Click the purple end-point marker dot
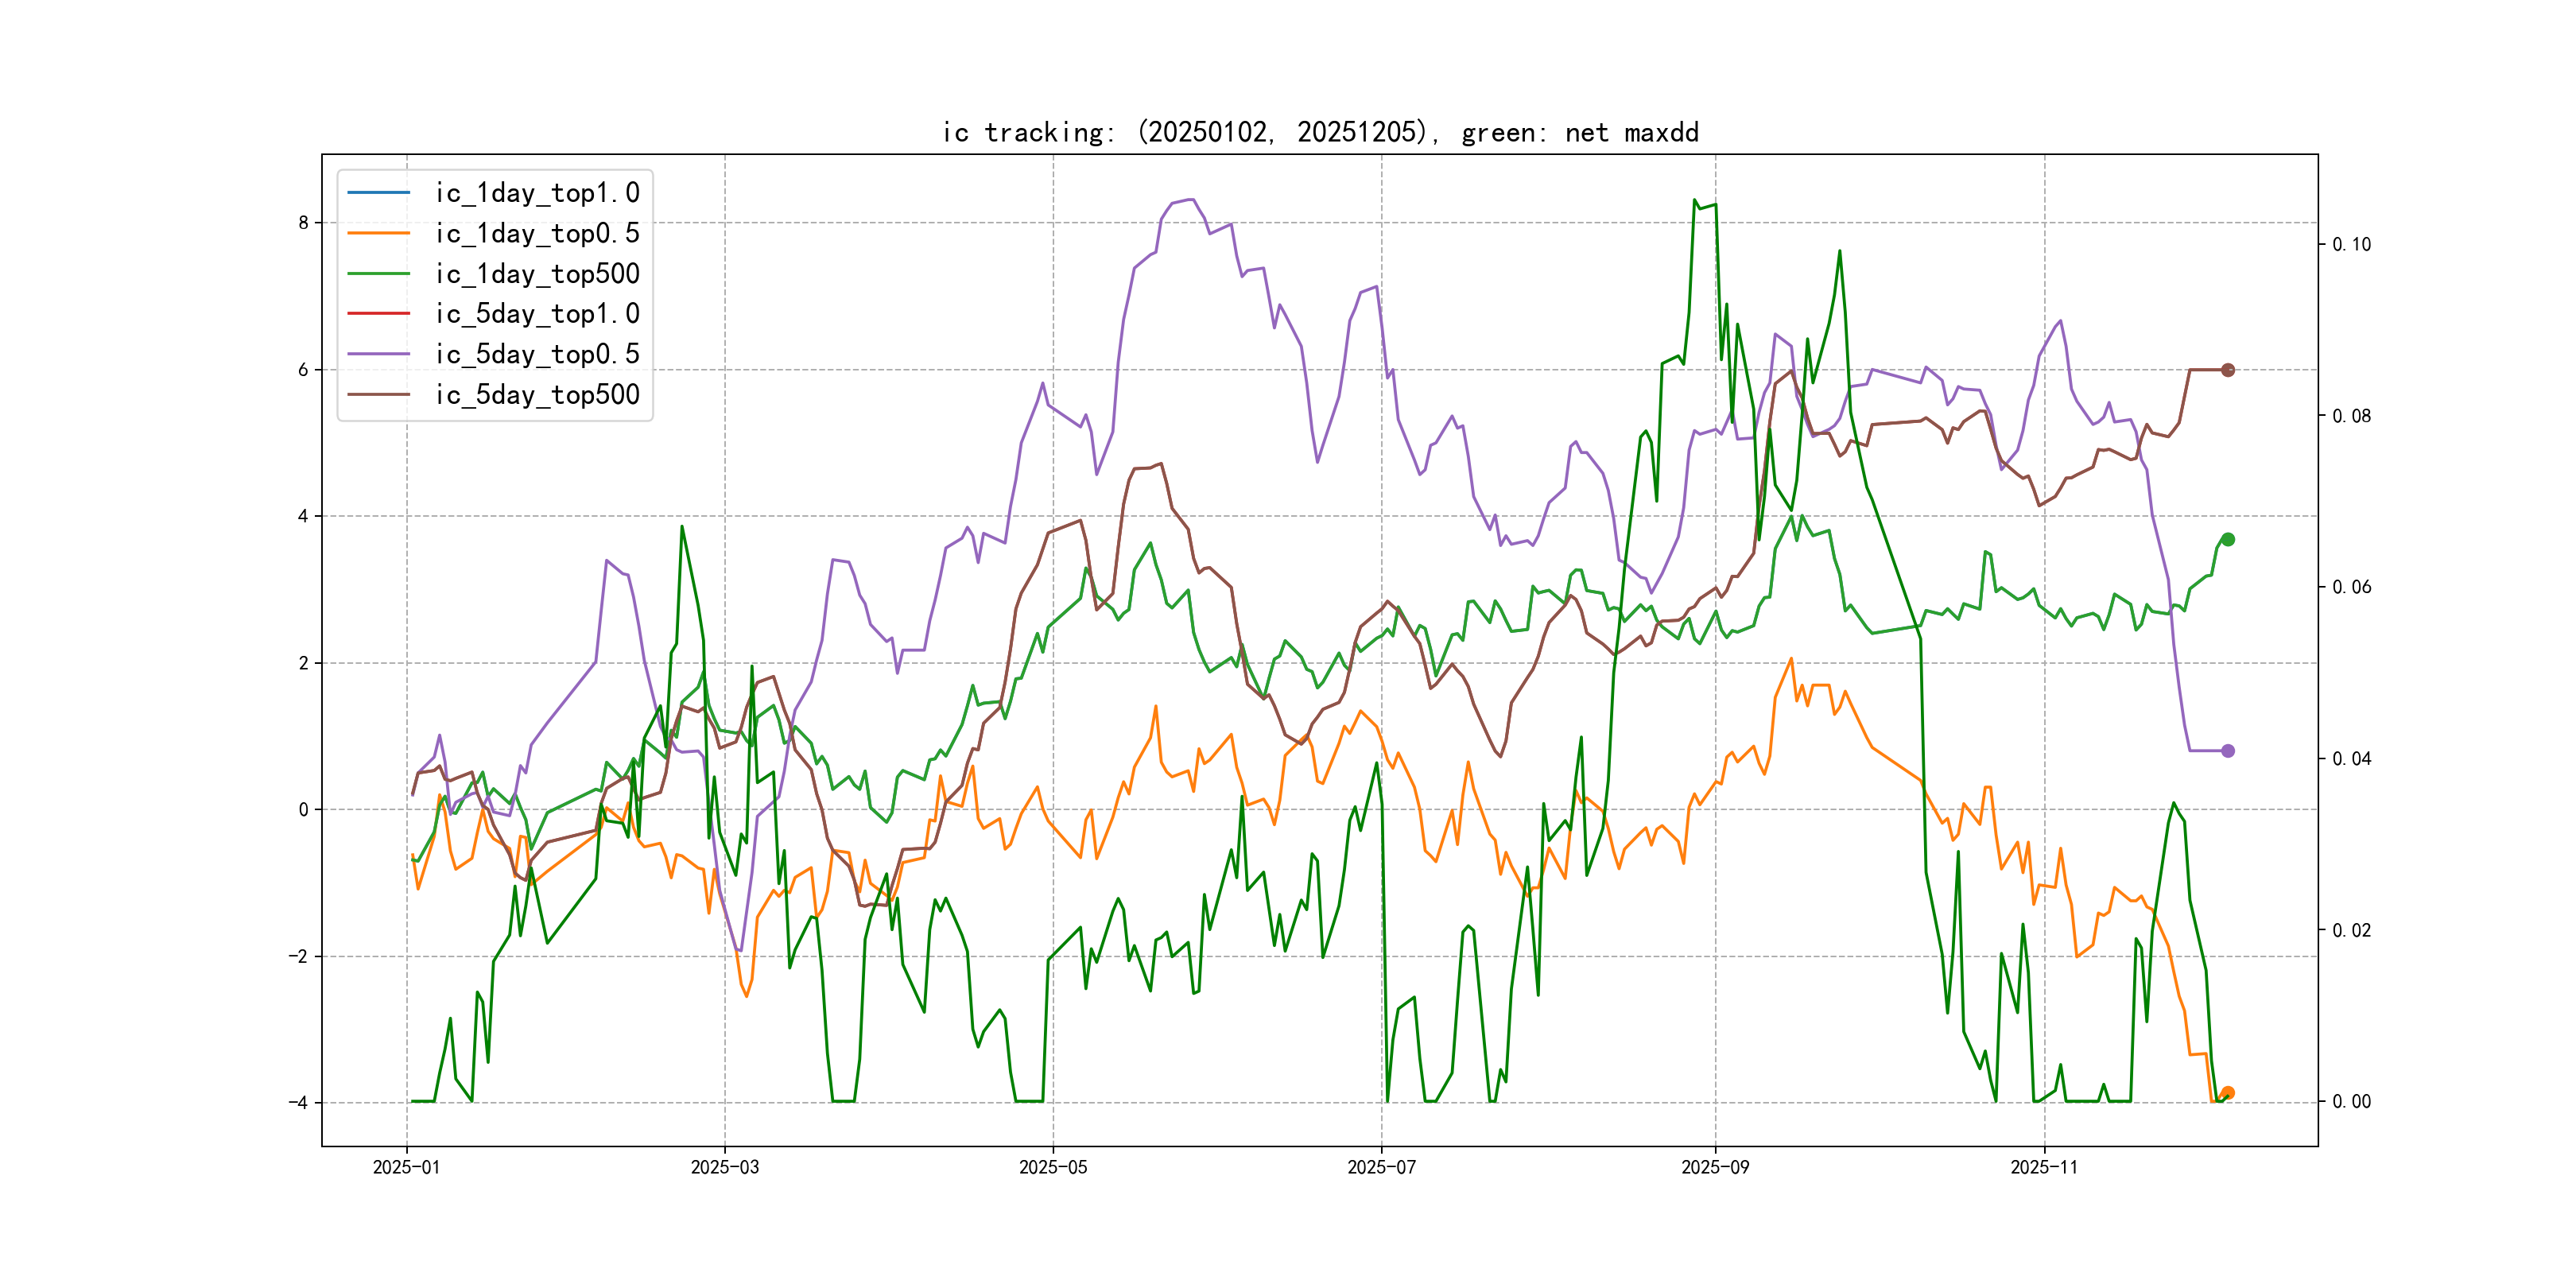Viewport: 2576px width, 1288px height. click(x=2228, y=751)
